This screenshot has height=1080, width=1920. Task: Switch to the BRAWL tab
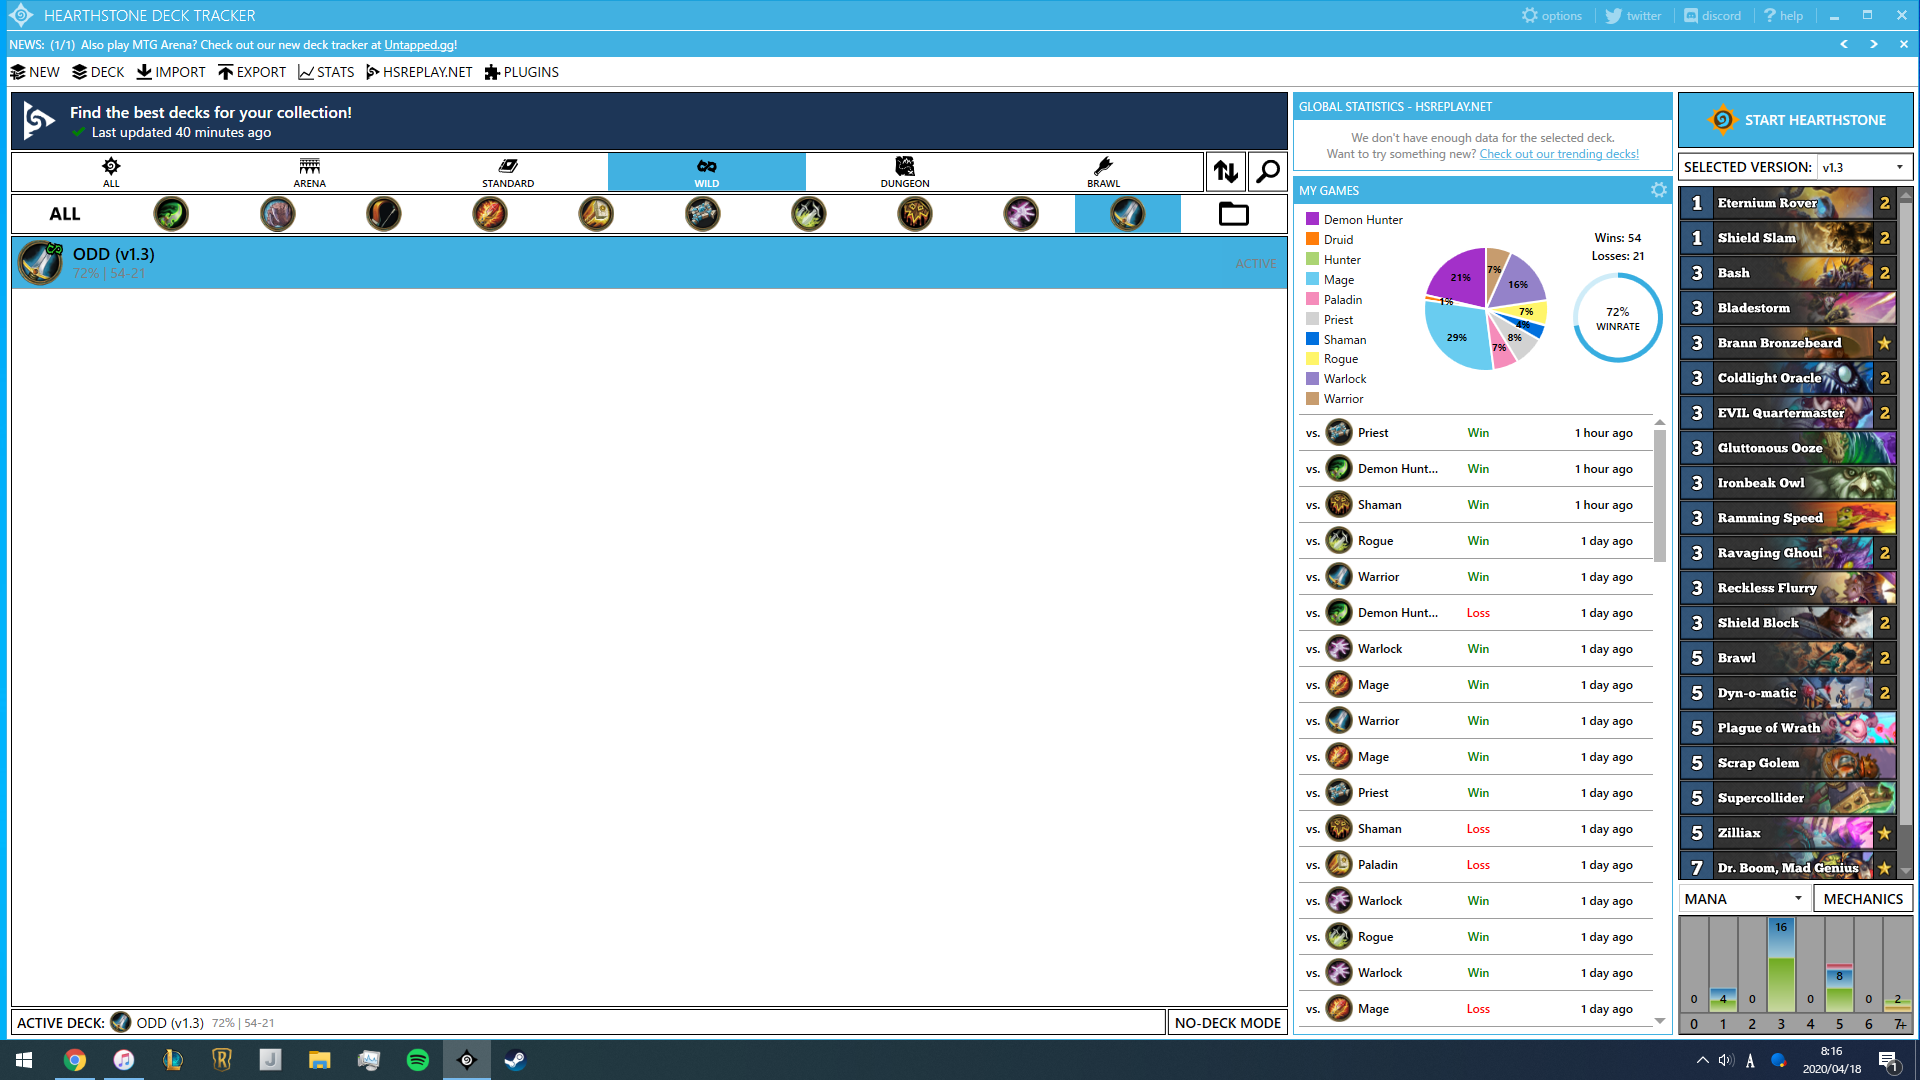coord(1104,172)
